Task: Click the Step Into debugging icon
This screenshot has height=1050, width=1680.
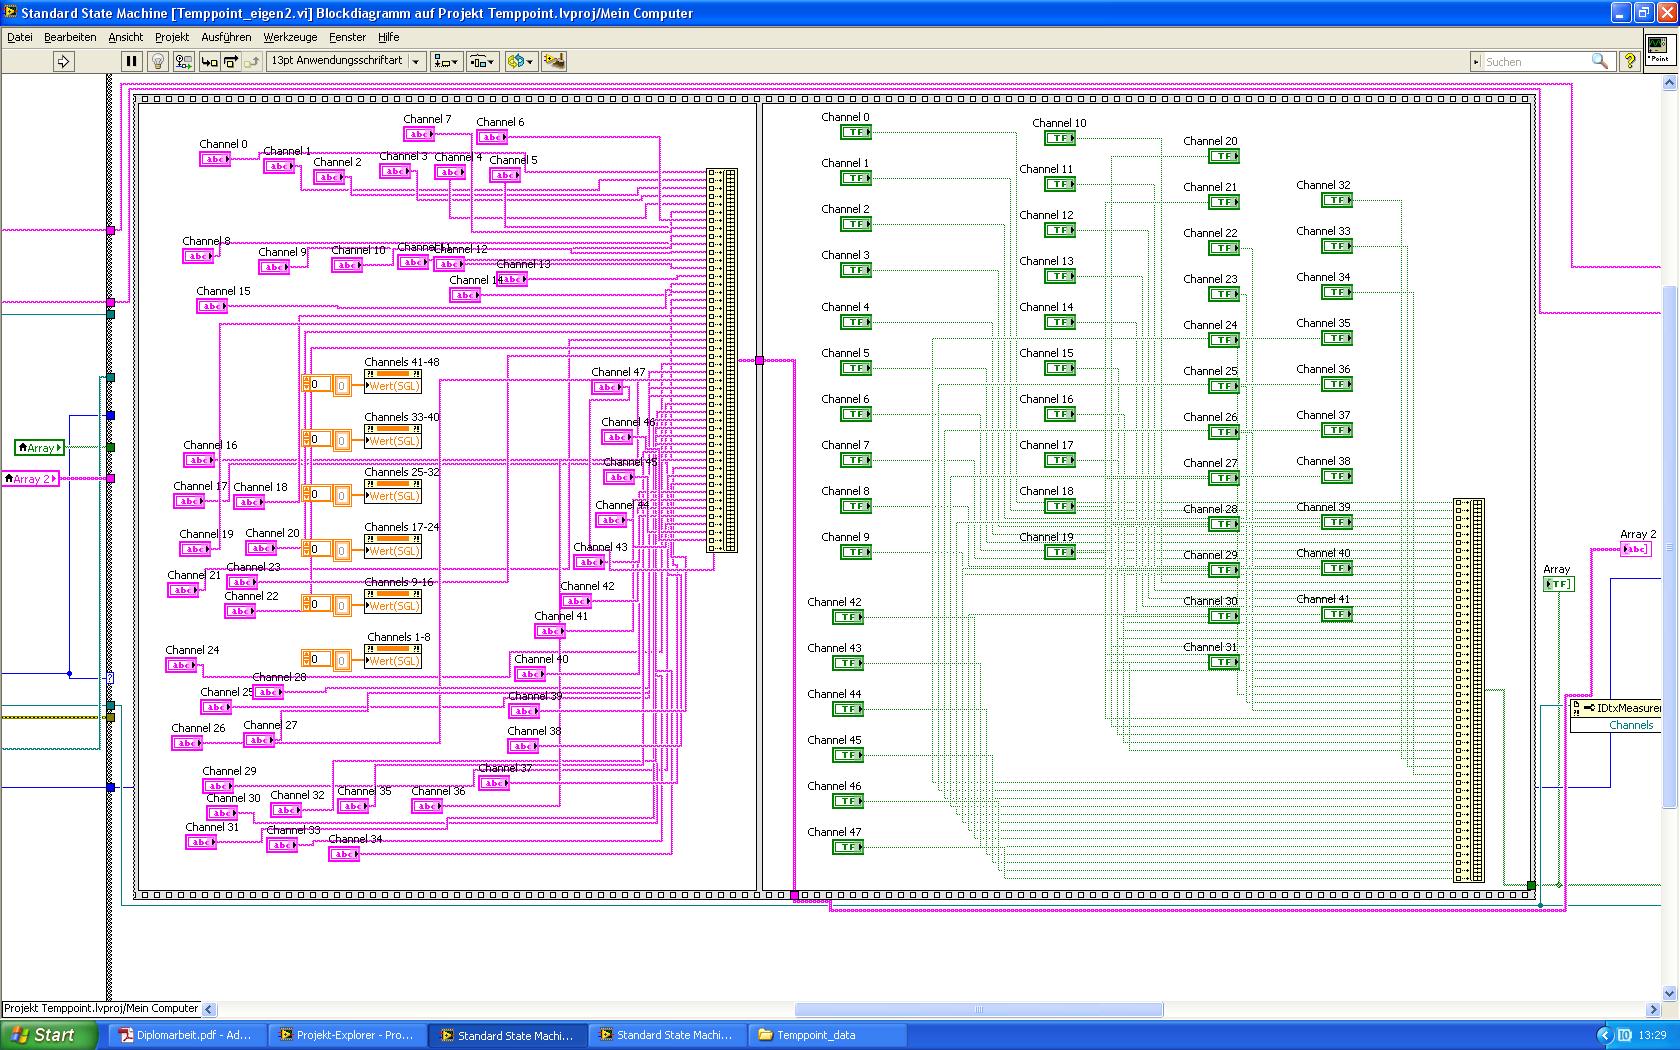Action: (x=209, y=62)
